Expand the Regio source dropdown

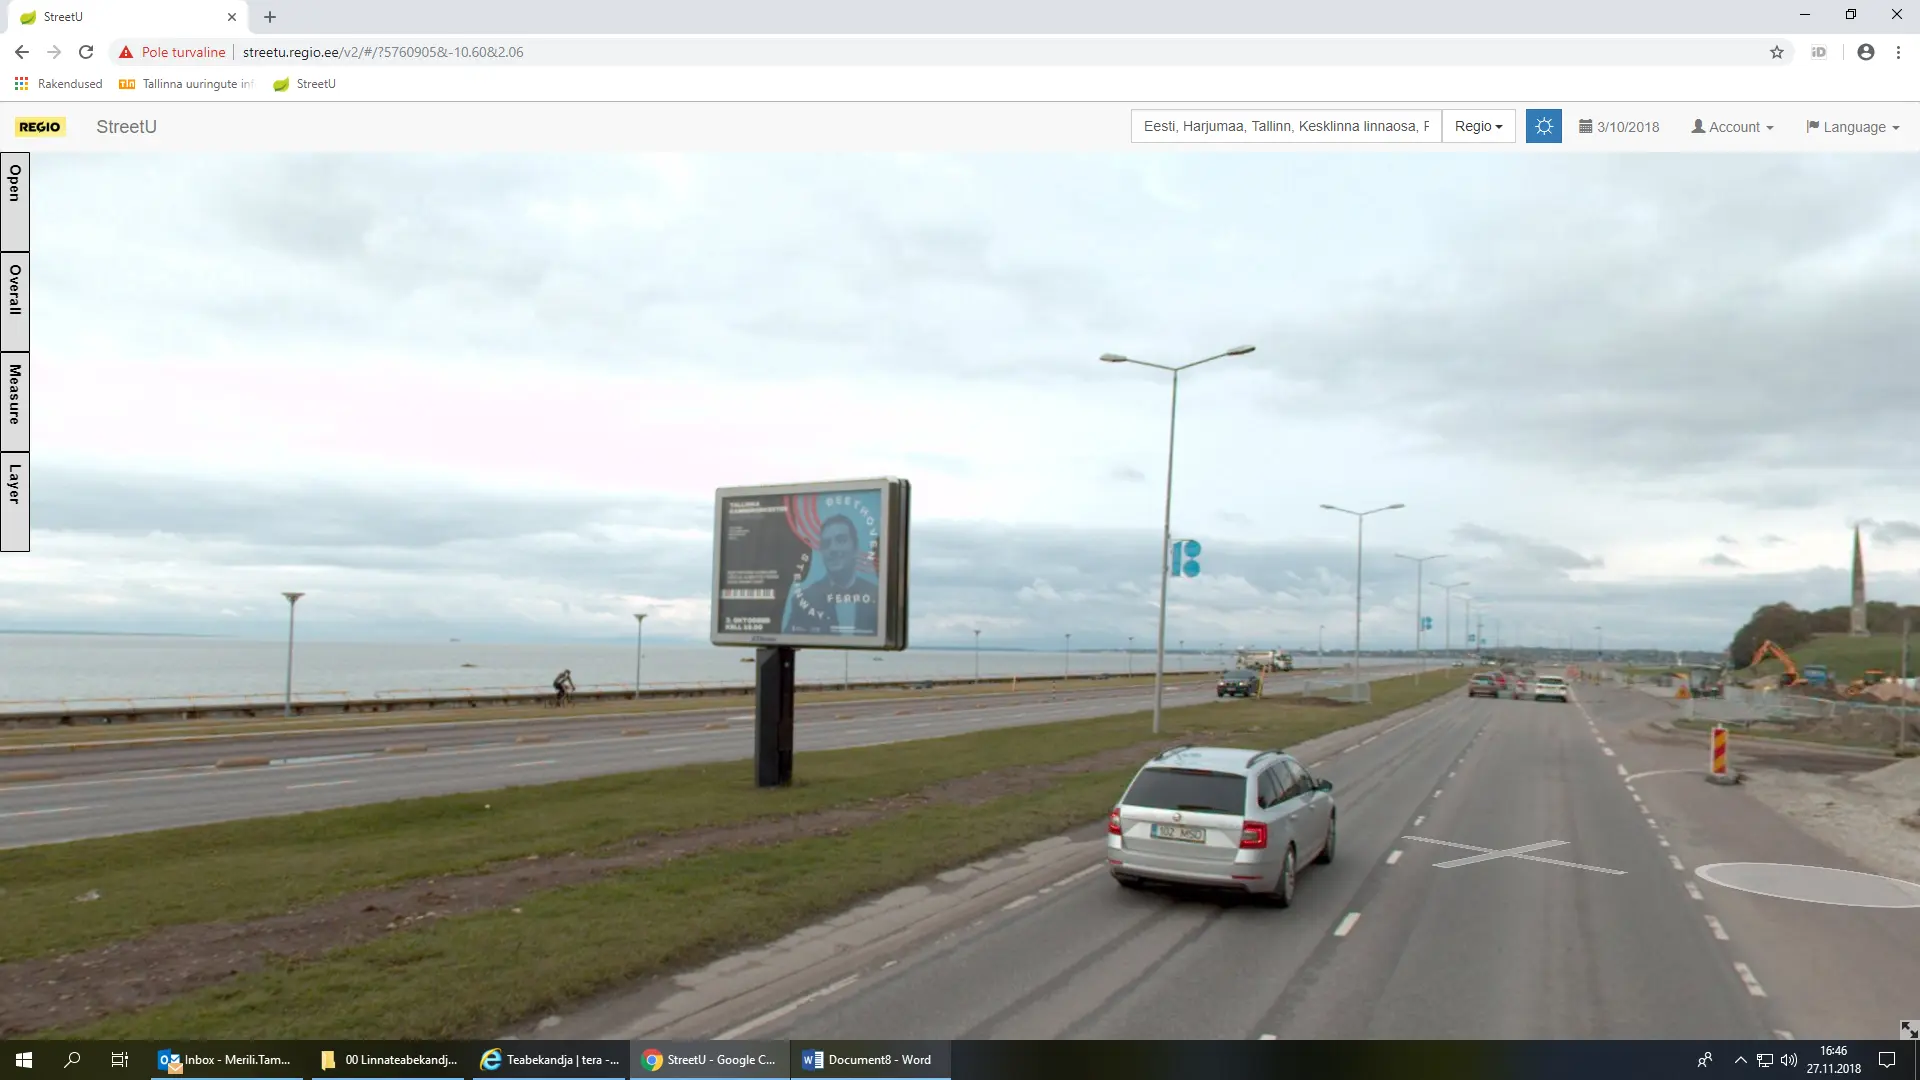point(1478,127)
